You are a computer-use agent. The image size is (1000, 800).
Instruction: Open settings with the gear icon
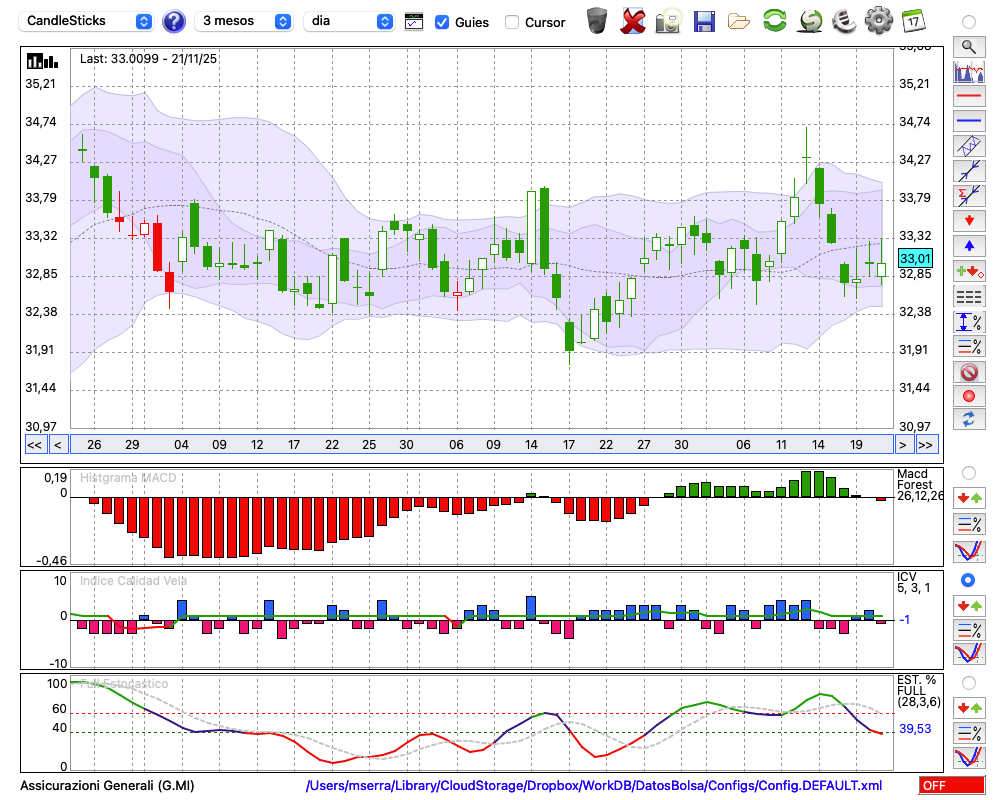[878, 21]
